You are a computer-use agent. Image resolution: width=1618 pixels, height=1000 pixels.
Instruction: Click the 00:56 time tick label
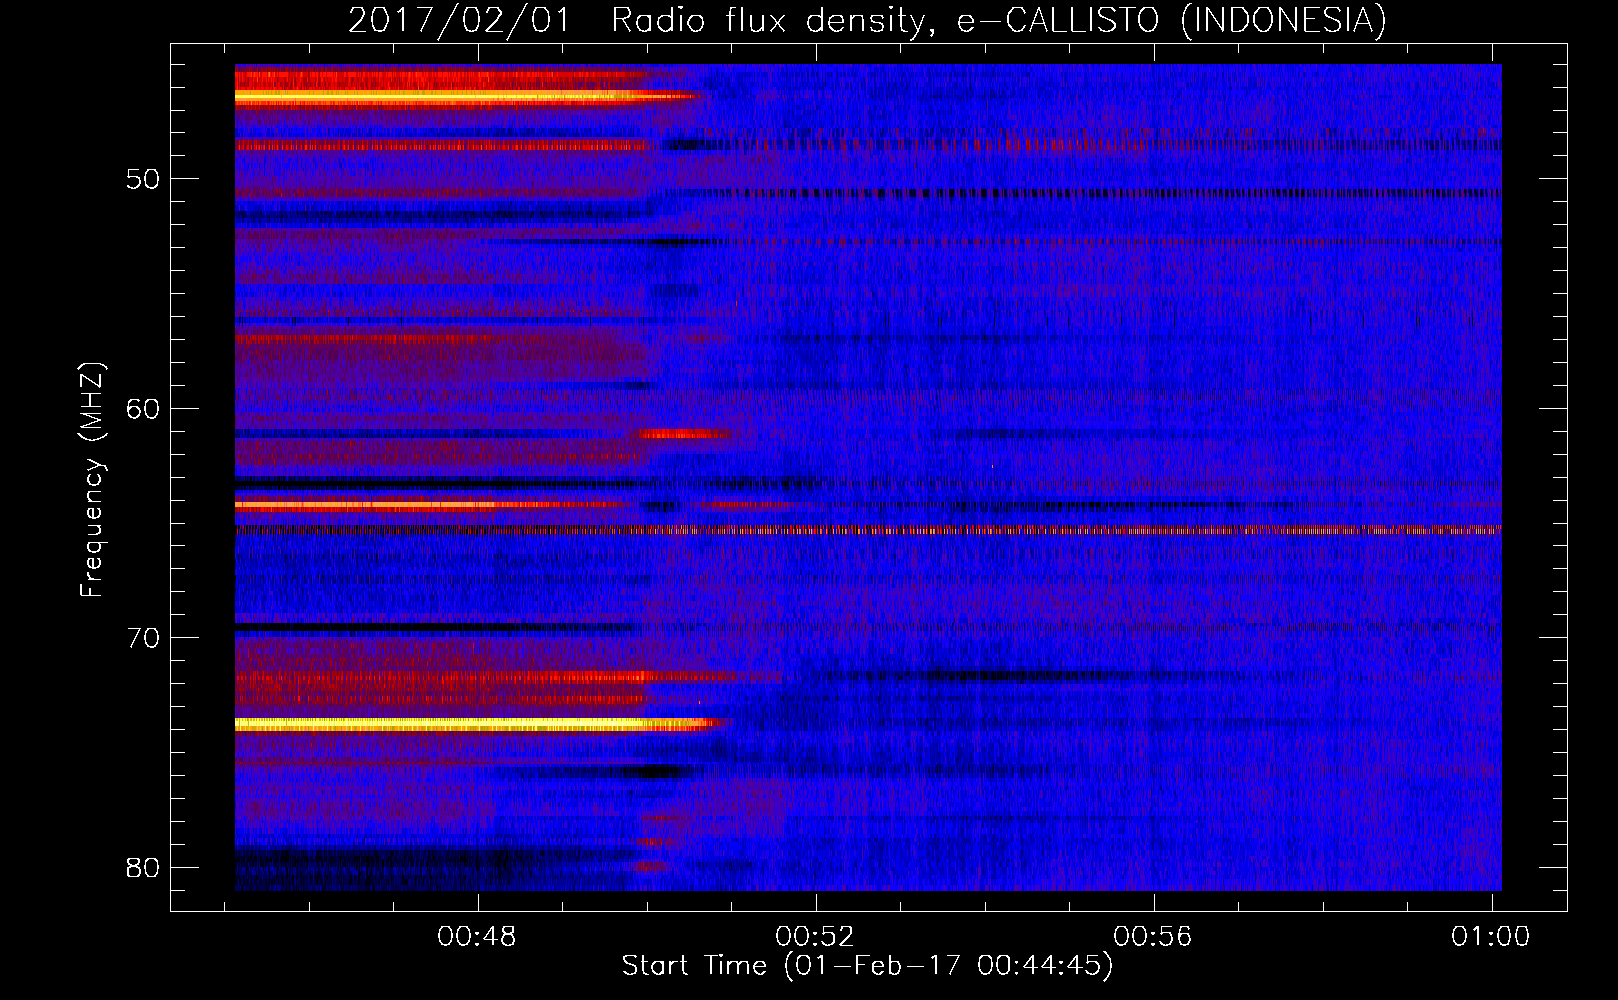(x=1153, y=937)
